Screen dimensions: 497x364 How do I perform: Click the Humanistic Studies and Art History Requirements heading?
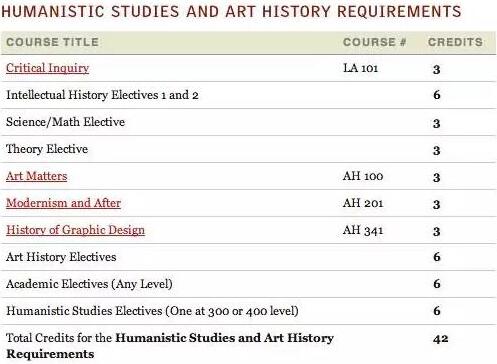pyautogui.click(x=231, y=11)
